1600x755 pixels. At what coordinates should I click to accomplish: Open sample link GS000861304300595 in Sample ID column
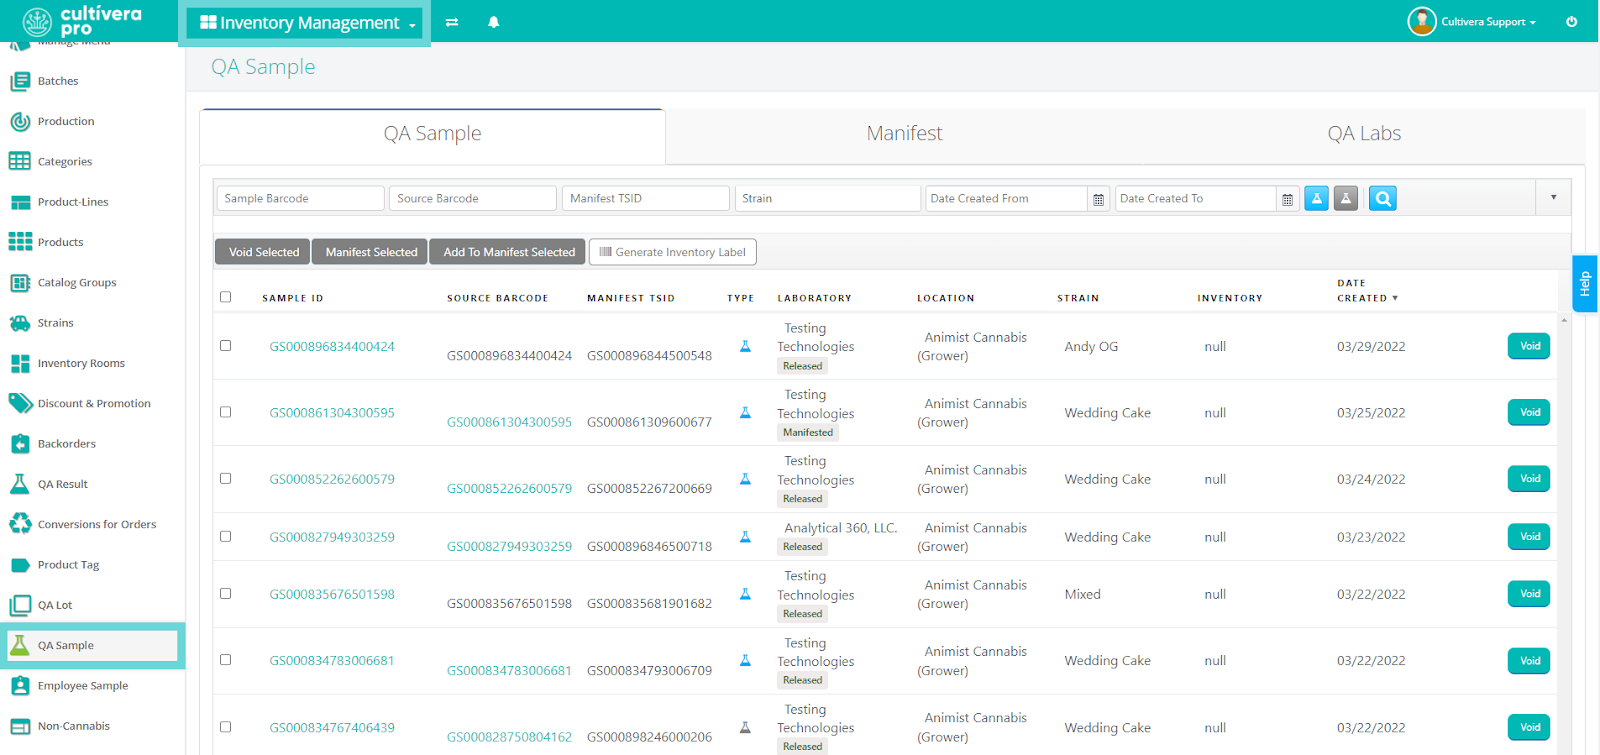click(x=332, y=413)
